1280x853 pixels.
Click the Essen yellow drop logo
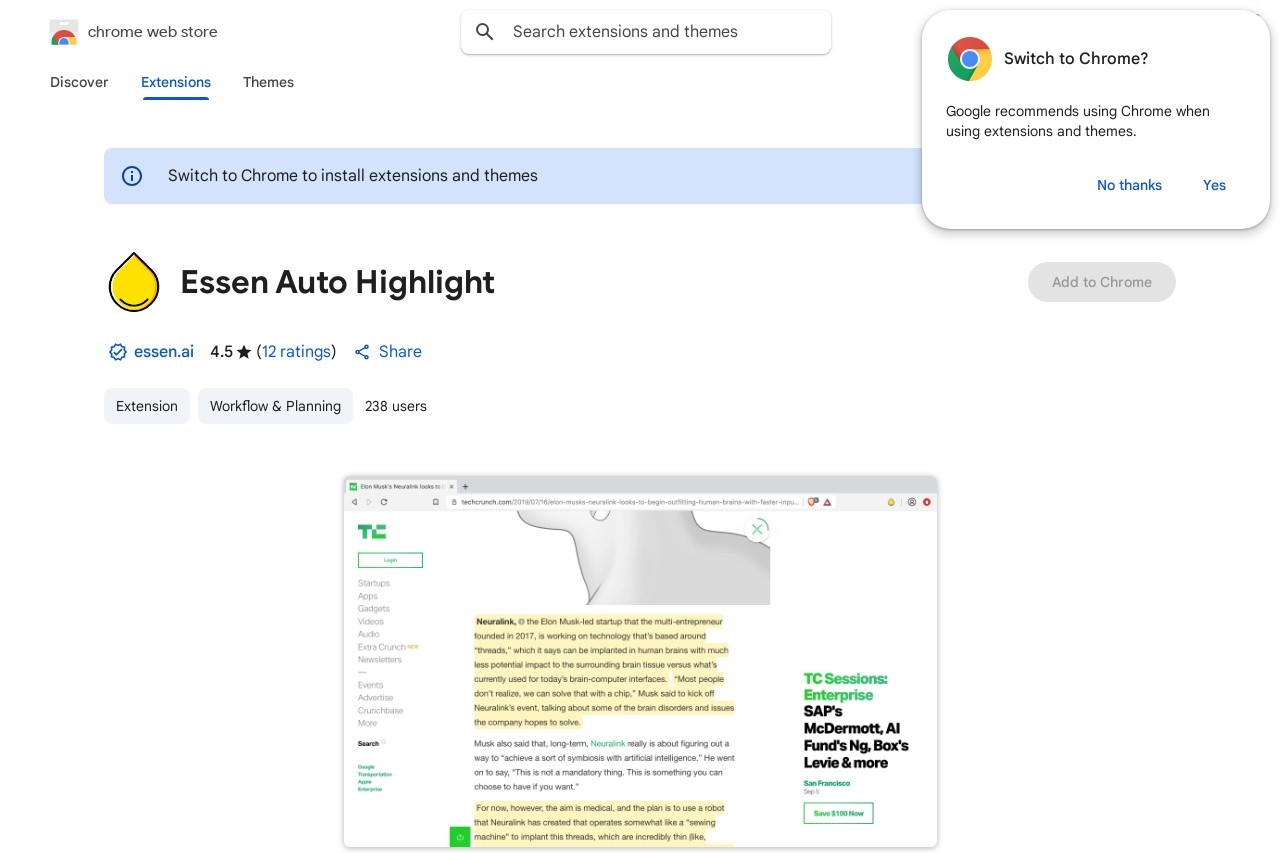[134, 282]
